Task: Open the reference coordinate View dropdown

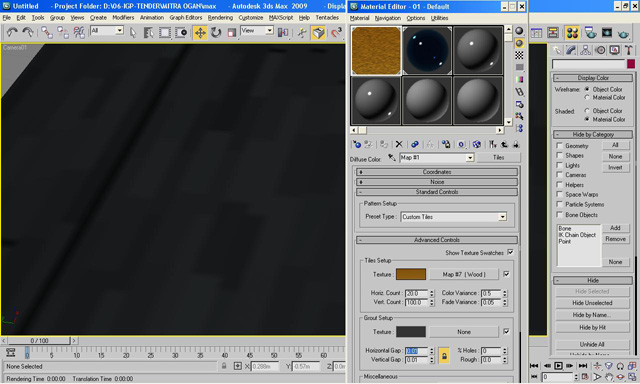Action: (269, 30)
